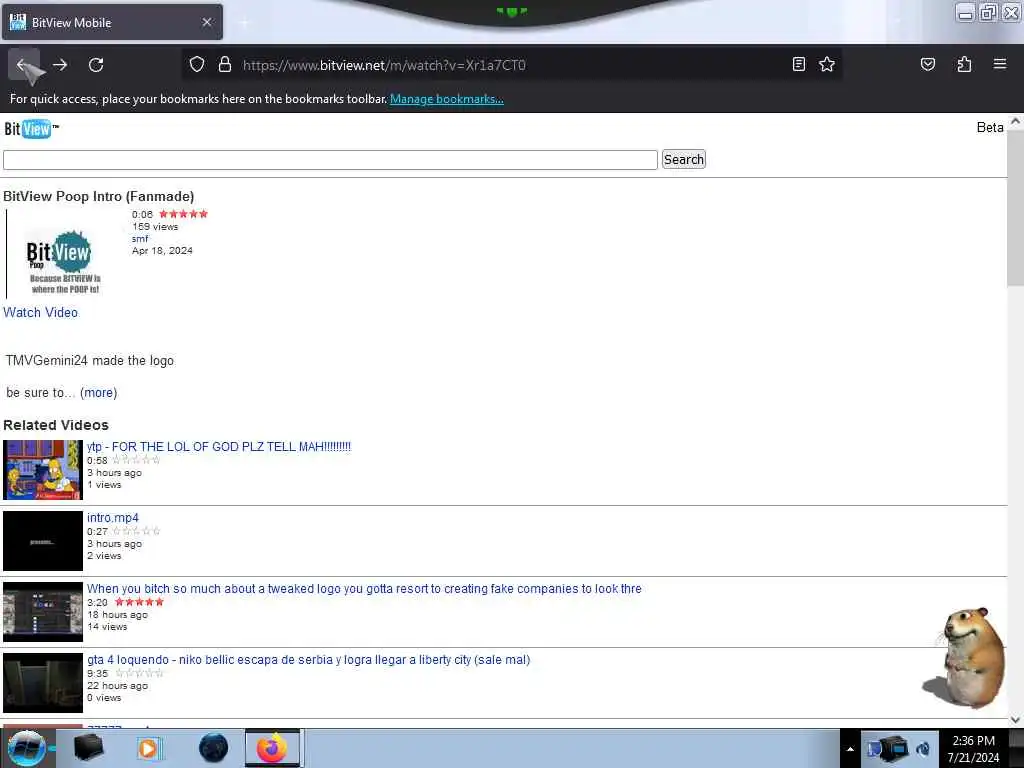Click the scrollbar down arrow
The height and width of the screenshot is (768, 1024).
[x=1015, y=720]
